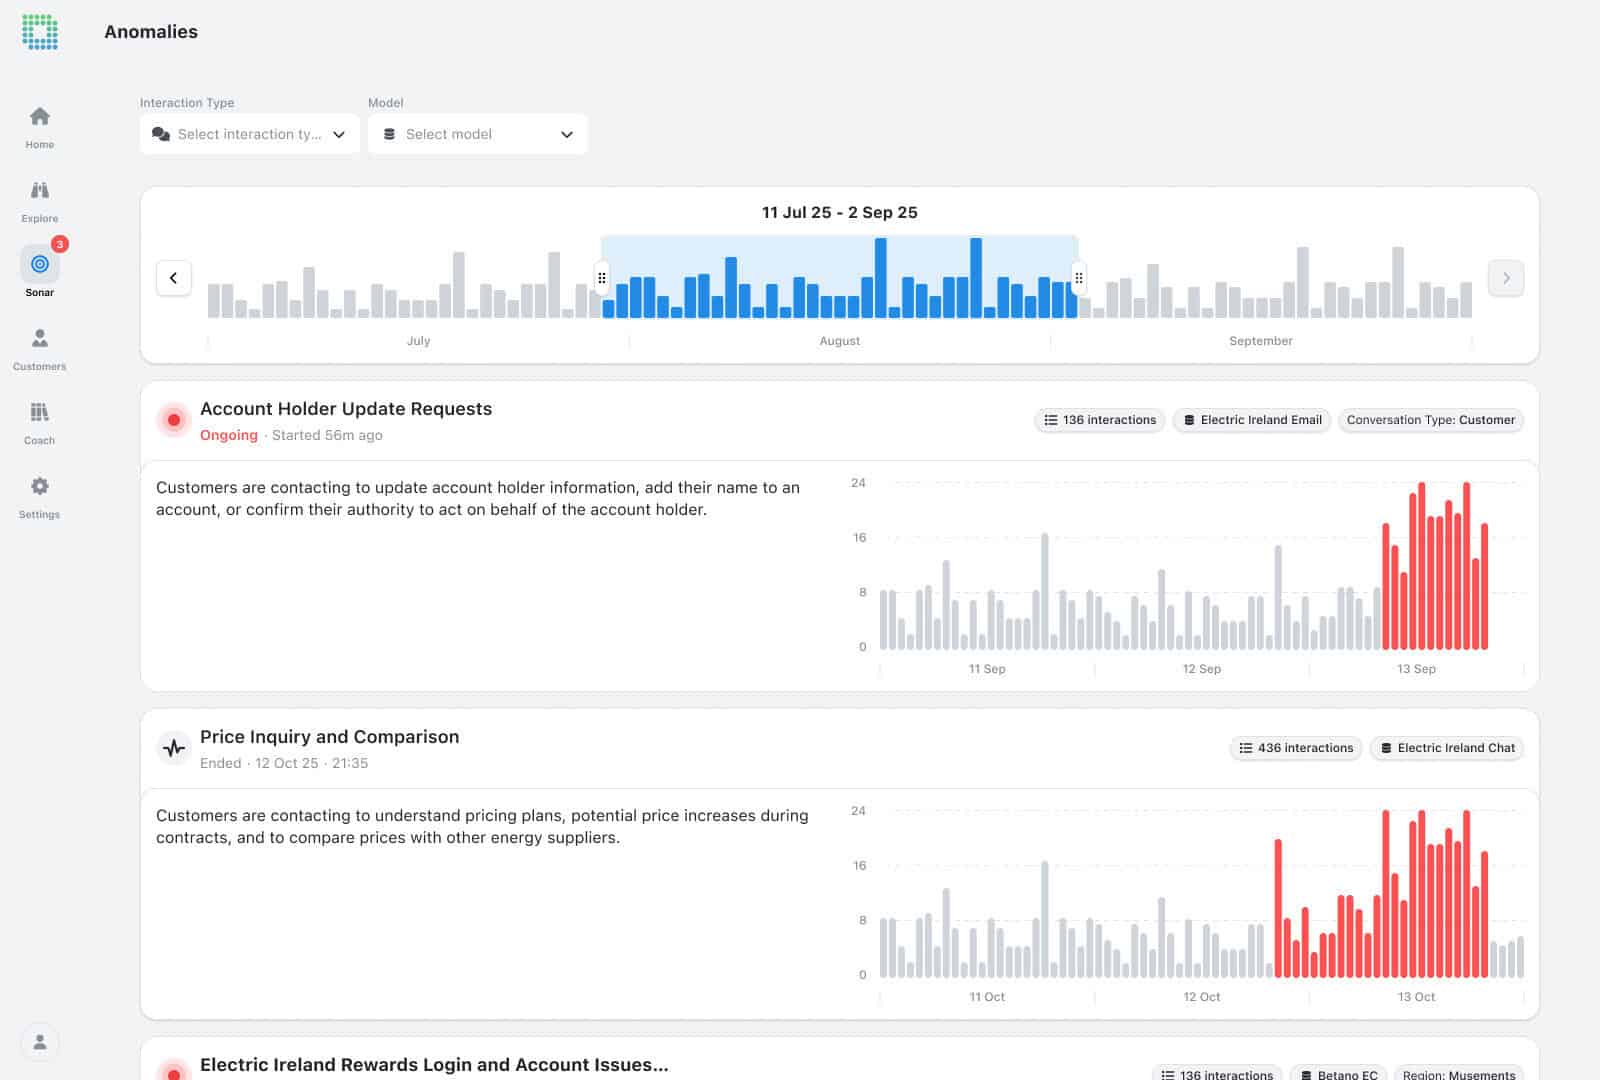Click the Account Holder Update Requests title
Viewport: 1600px width, 1080px height.
point(345,408)
